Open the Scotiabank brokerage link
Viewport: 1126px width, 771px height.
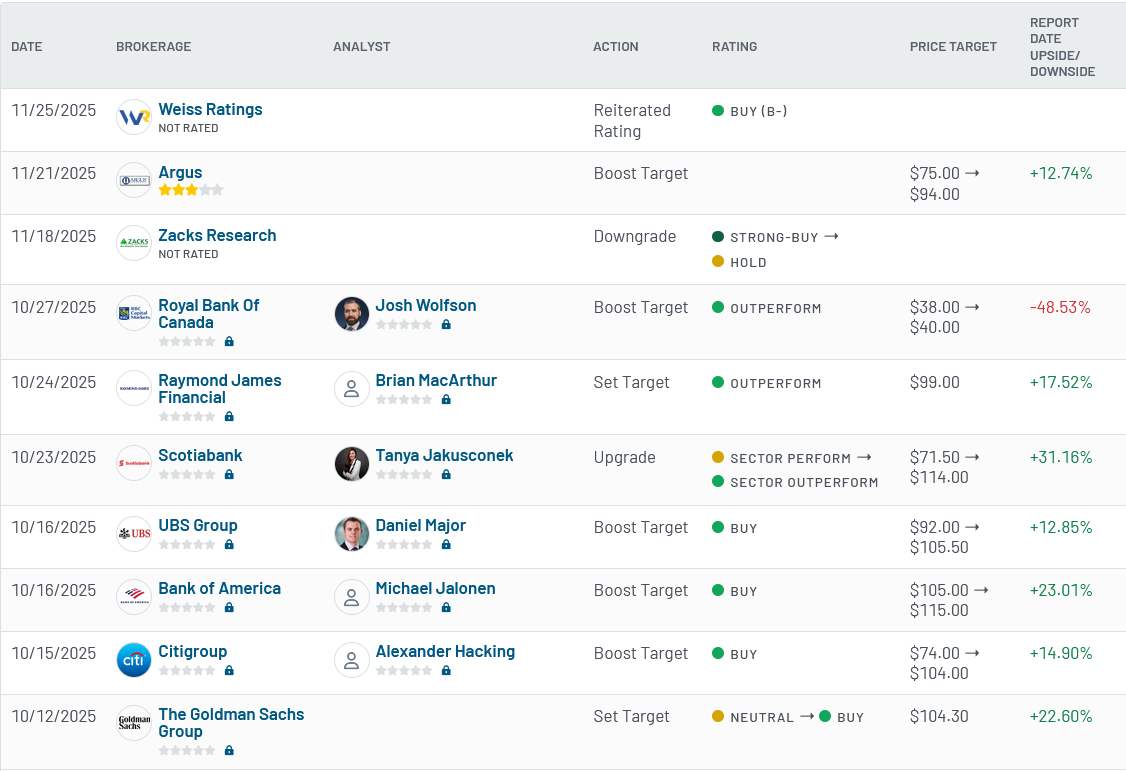[200, 455]
